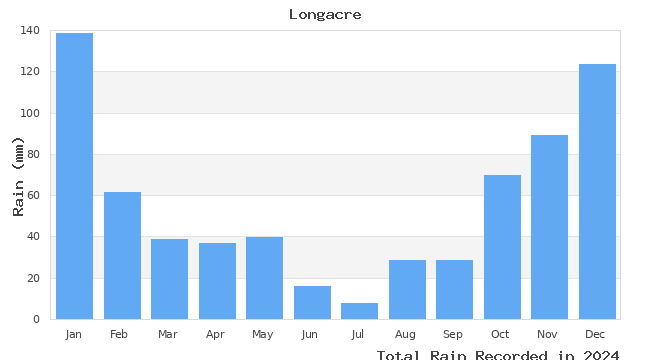Select the June rainfall bar

point(313,303)
